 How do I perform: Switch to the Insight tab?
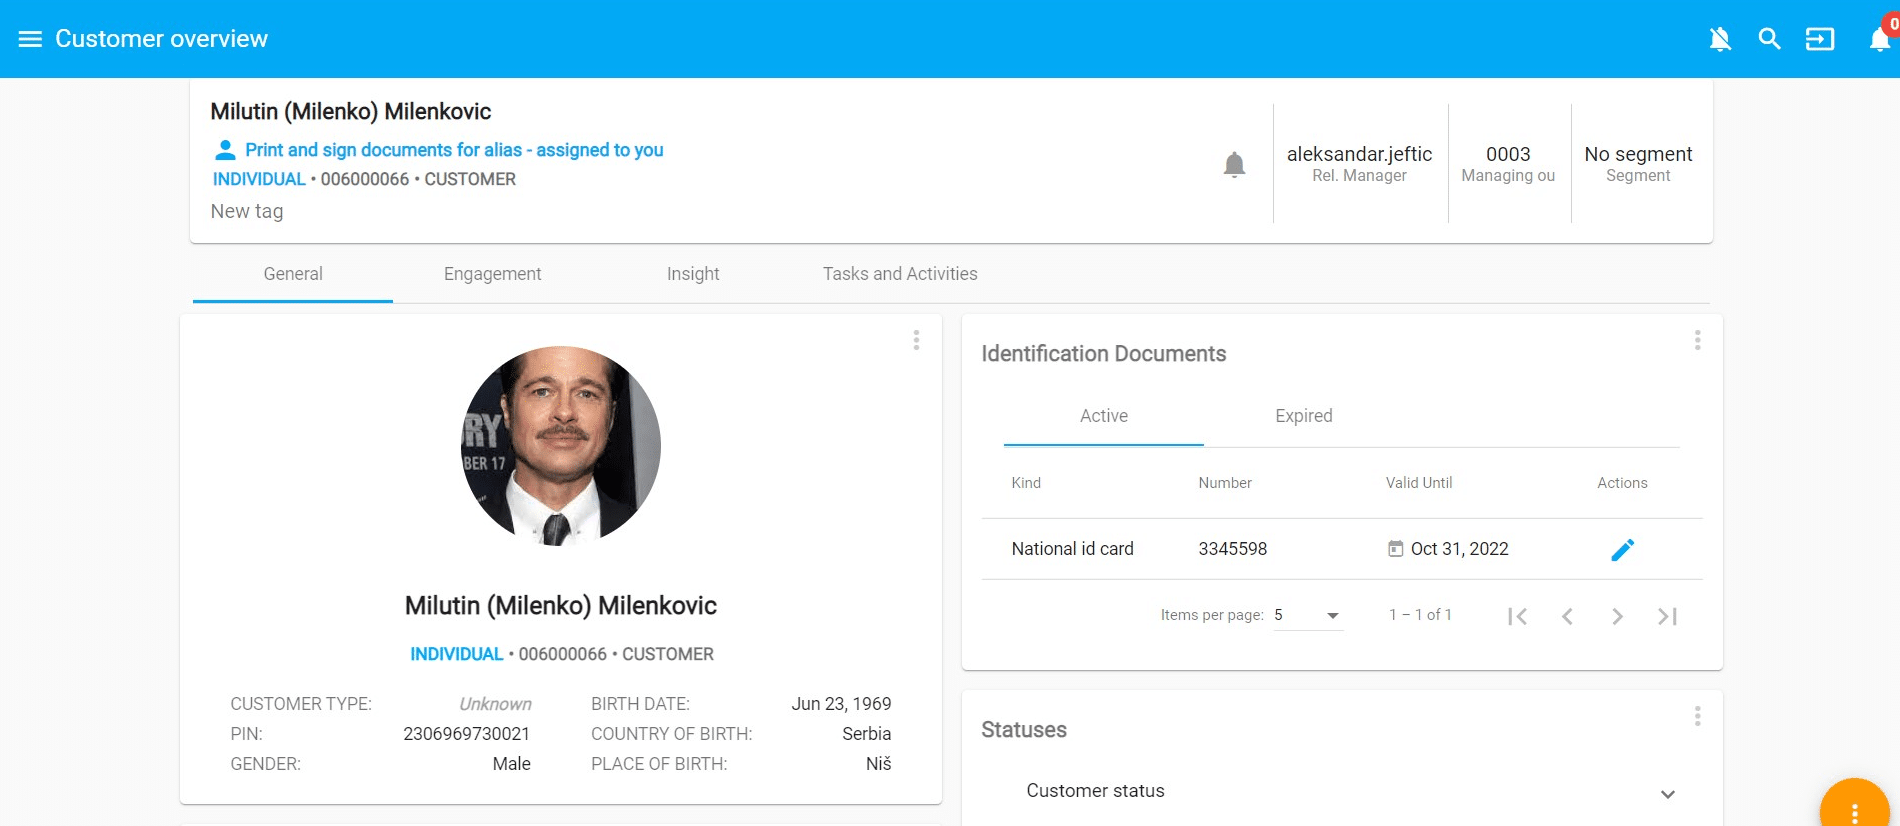[x=693, y=274]
